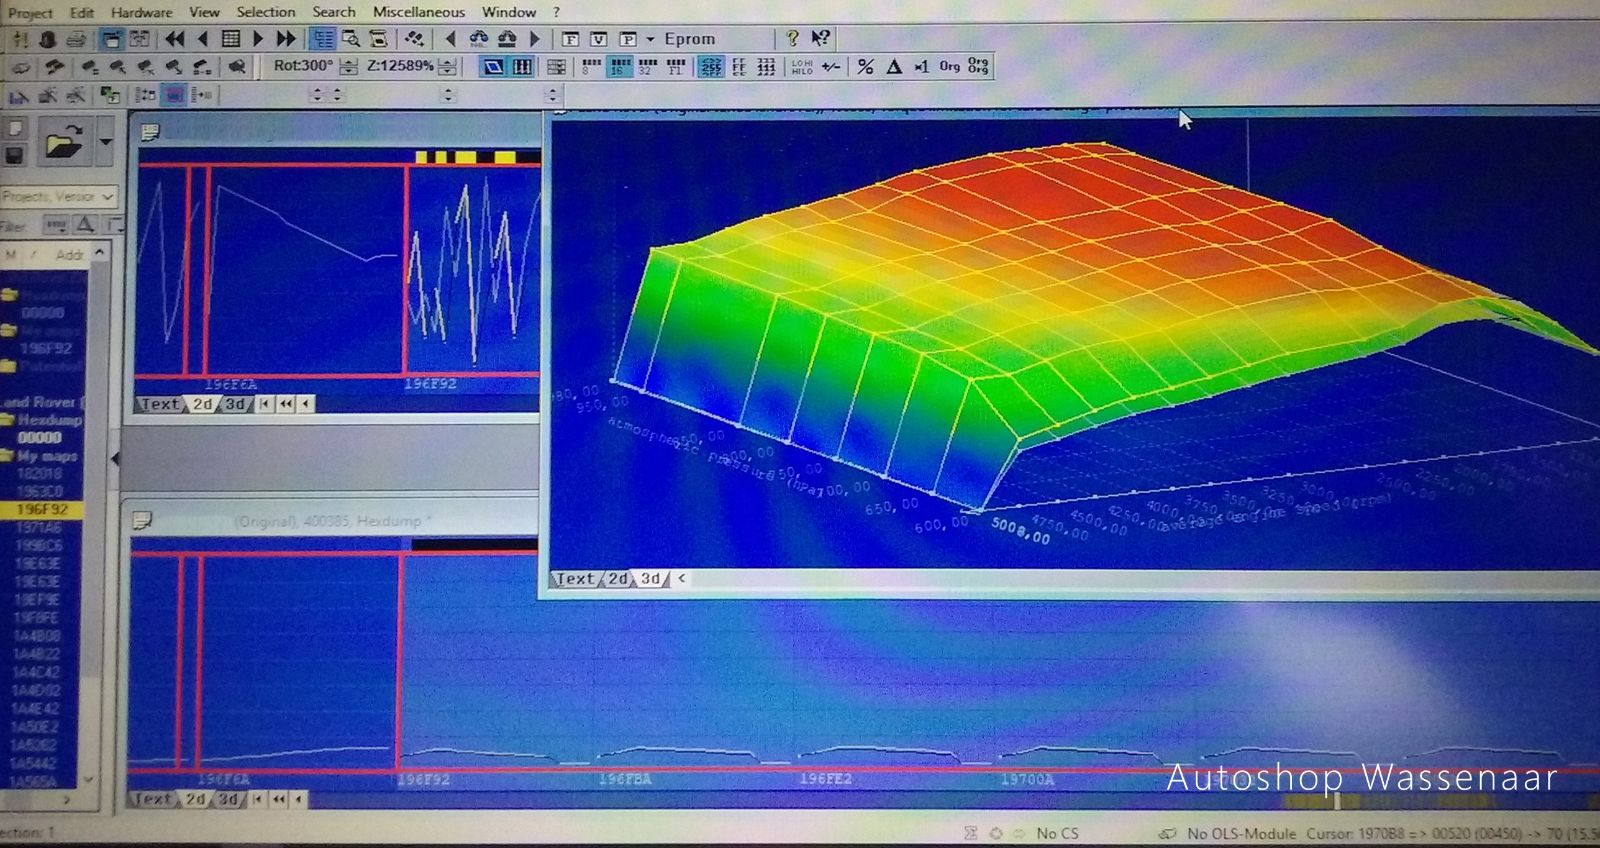Open the Selection menu
The width and height of the screenshot is (1600, 848).
click(x=266, y=12)
